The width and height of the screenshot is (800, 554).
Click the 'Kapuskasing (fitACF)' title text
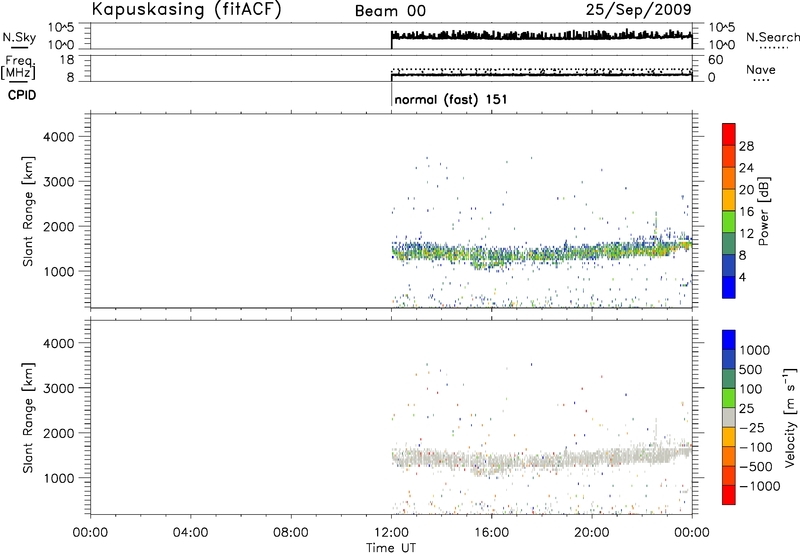click(x=186, y=9)
